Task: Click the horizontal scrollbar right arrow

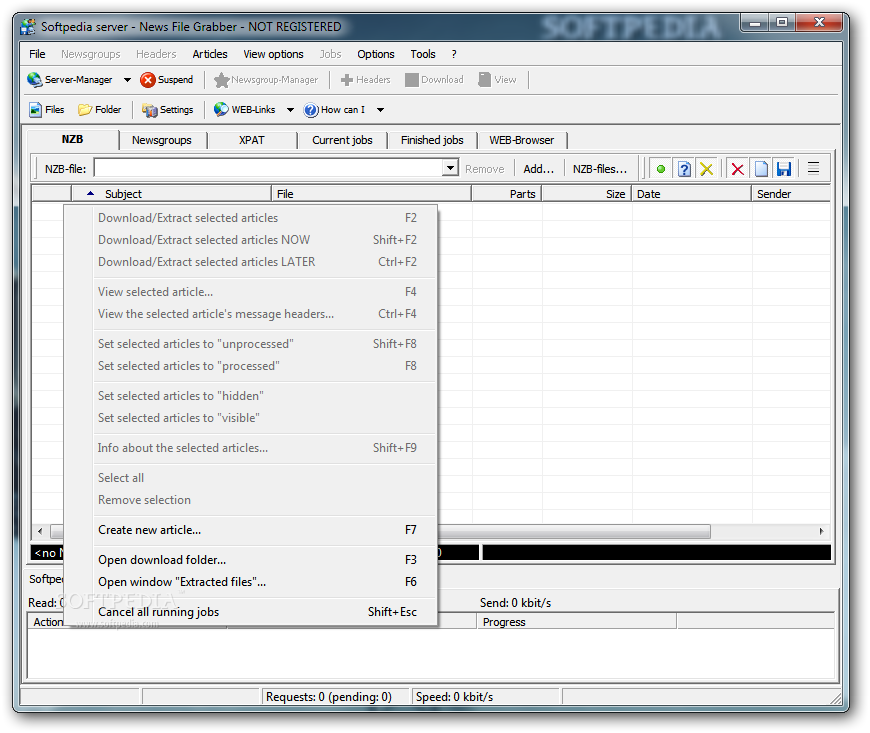Action: pyautogui.click(x=821, y=531)
